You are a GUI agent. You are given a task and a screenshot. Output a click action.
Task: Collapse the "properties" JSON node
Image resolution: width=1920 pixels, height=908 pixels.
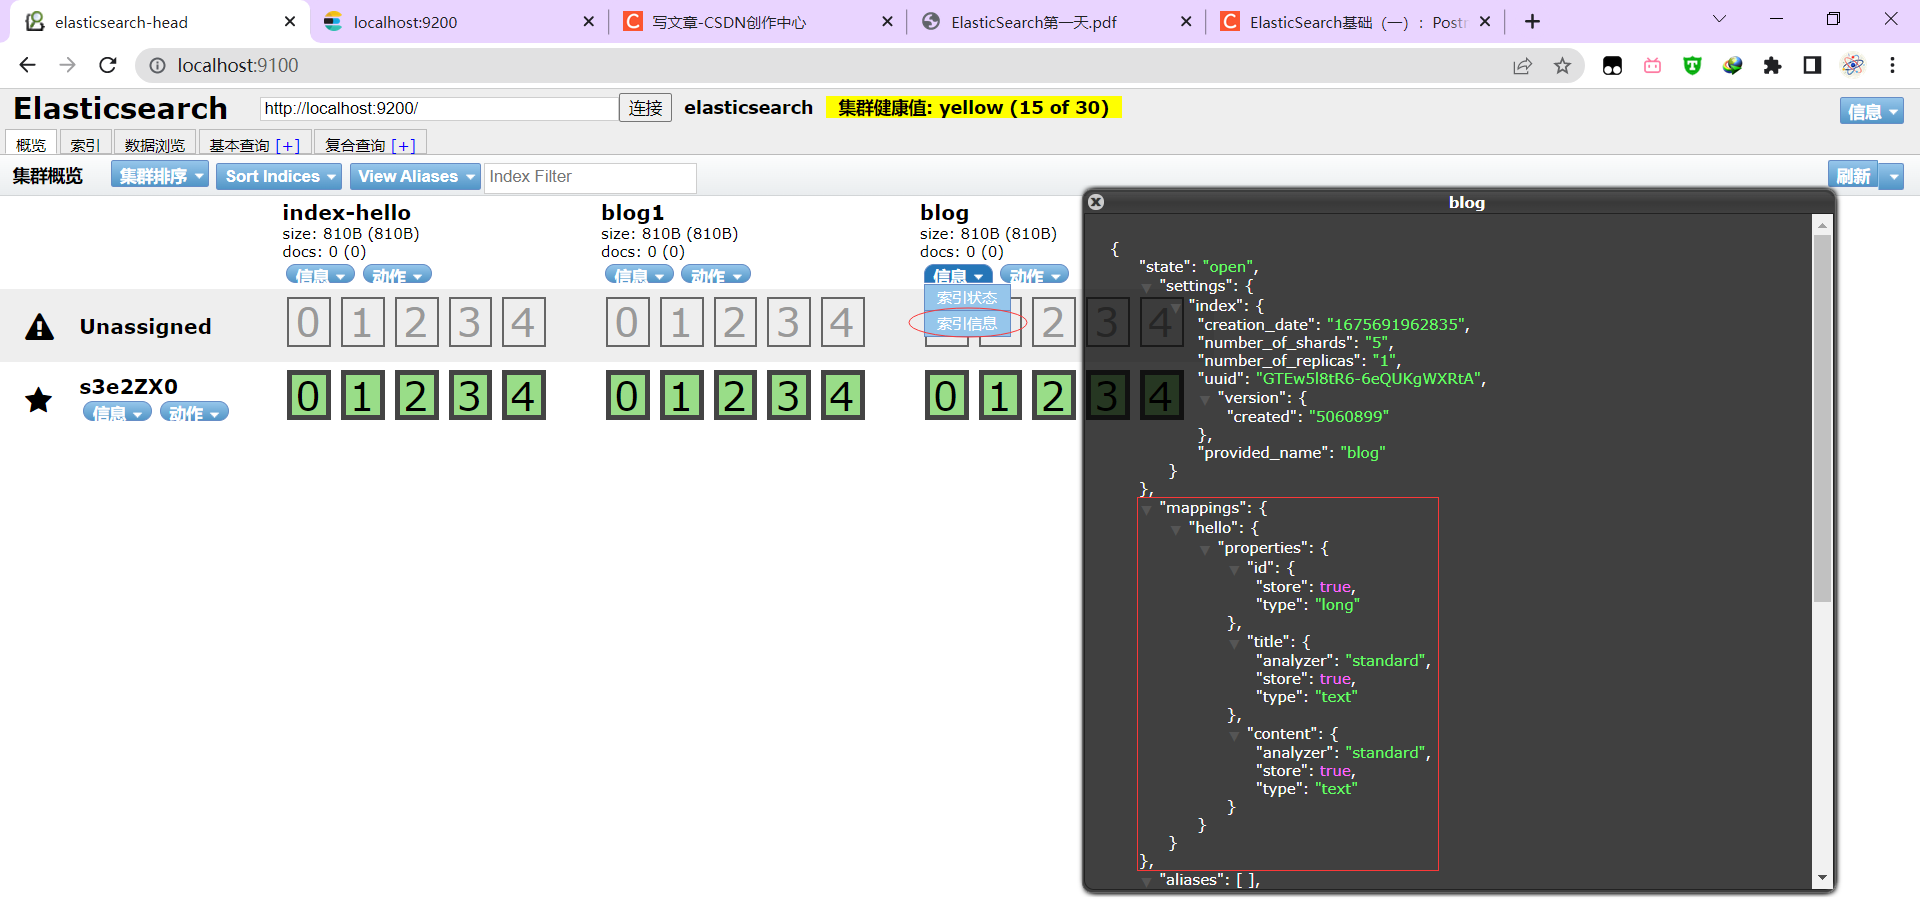click(1205, 550)
